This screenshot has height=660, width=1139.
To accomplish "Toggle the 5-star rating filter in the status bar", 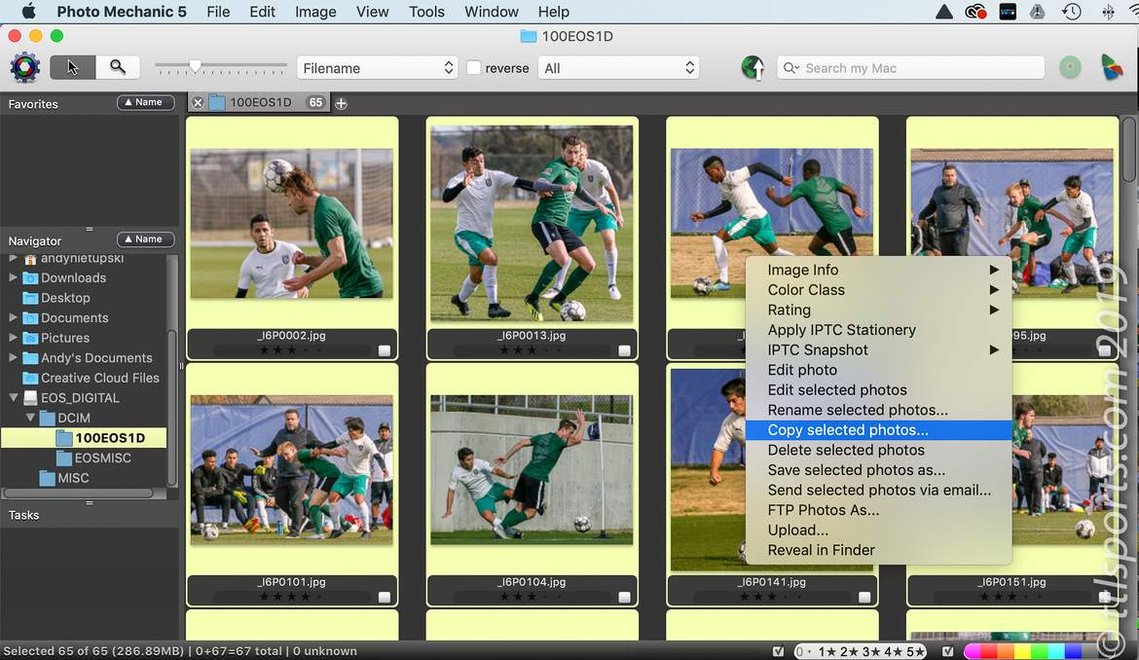I will point(915,651).
